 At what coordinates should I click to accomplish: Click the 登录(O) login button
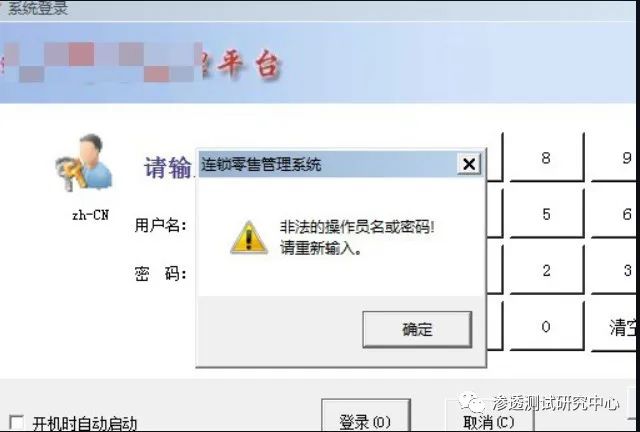[365, 416]
